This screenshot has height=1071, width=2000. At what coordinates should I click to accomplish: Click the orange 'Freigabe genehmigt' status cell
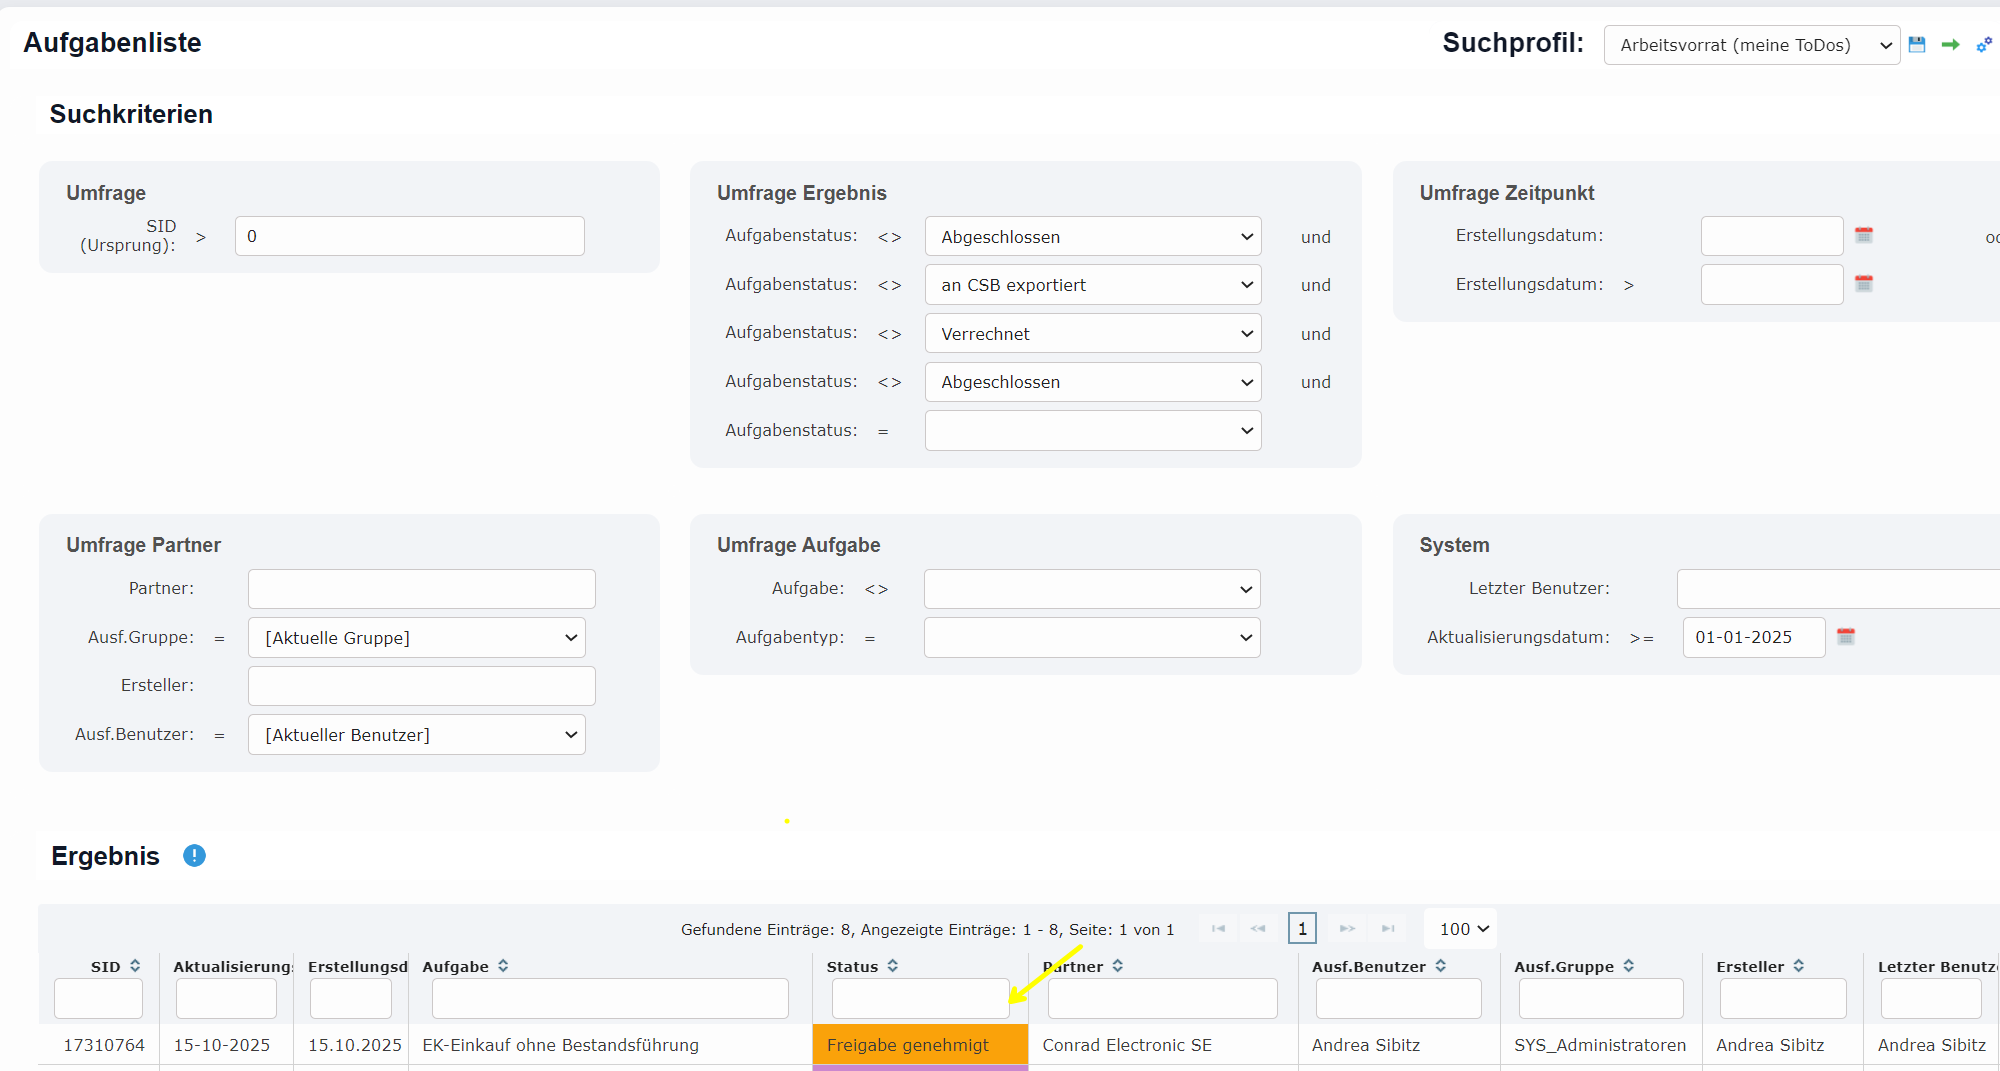tap(919, 1045)
